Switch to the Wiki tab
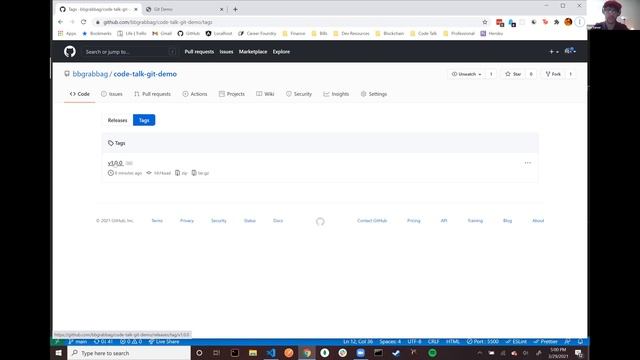The width and height of the screenshot is (640, 360). (265, 94)
